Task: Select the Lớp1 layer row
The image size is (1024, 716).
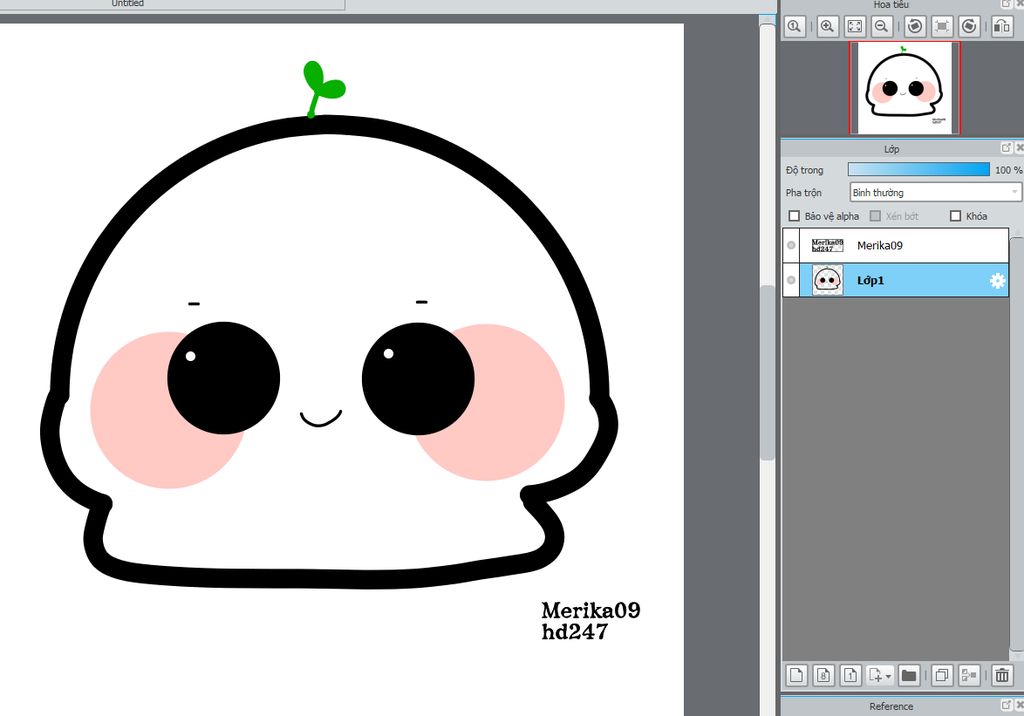Action: coord(895,280)
